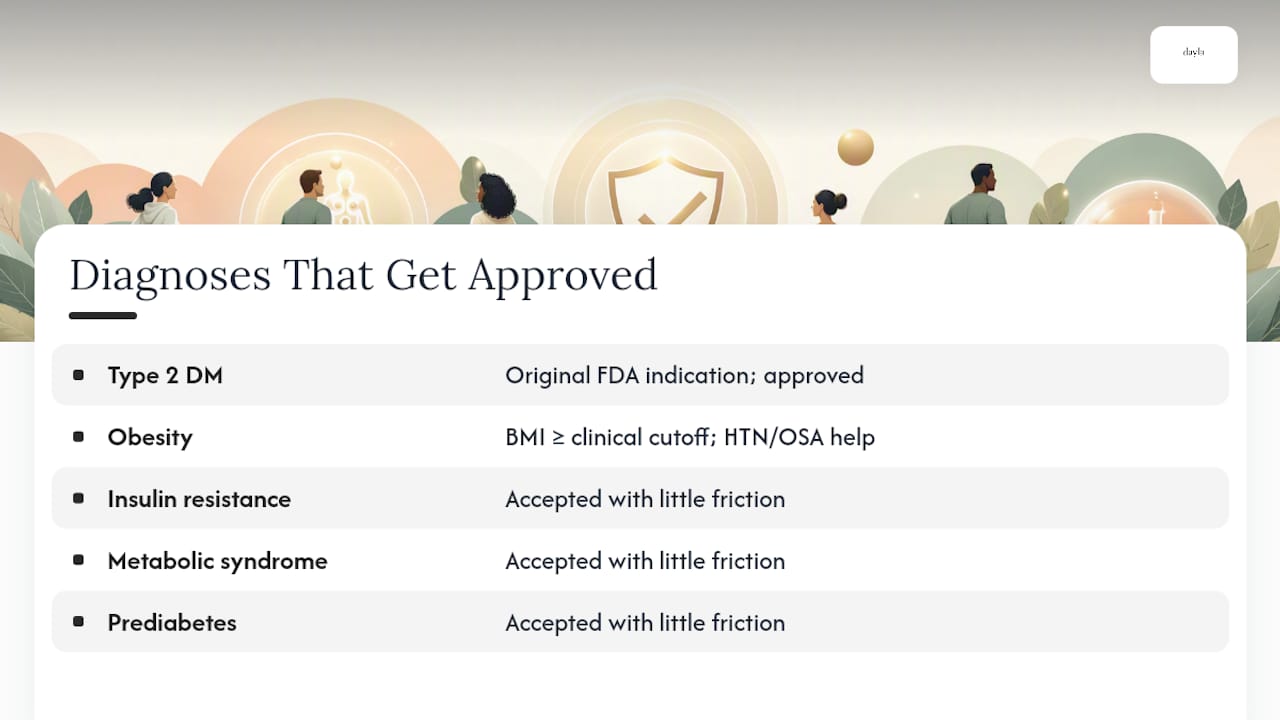Click the bullet next to Metabolic syndrome
The width and height of the screenshot is (1280, 720).
79,560
